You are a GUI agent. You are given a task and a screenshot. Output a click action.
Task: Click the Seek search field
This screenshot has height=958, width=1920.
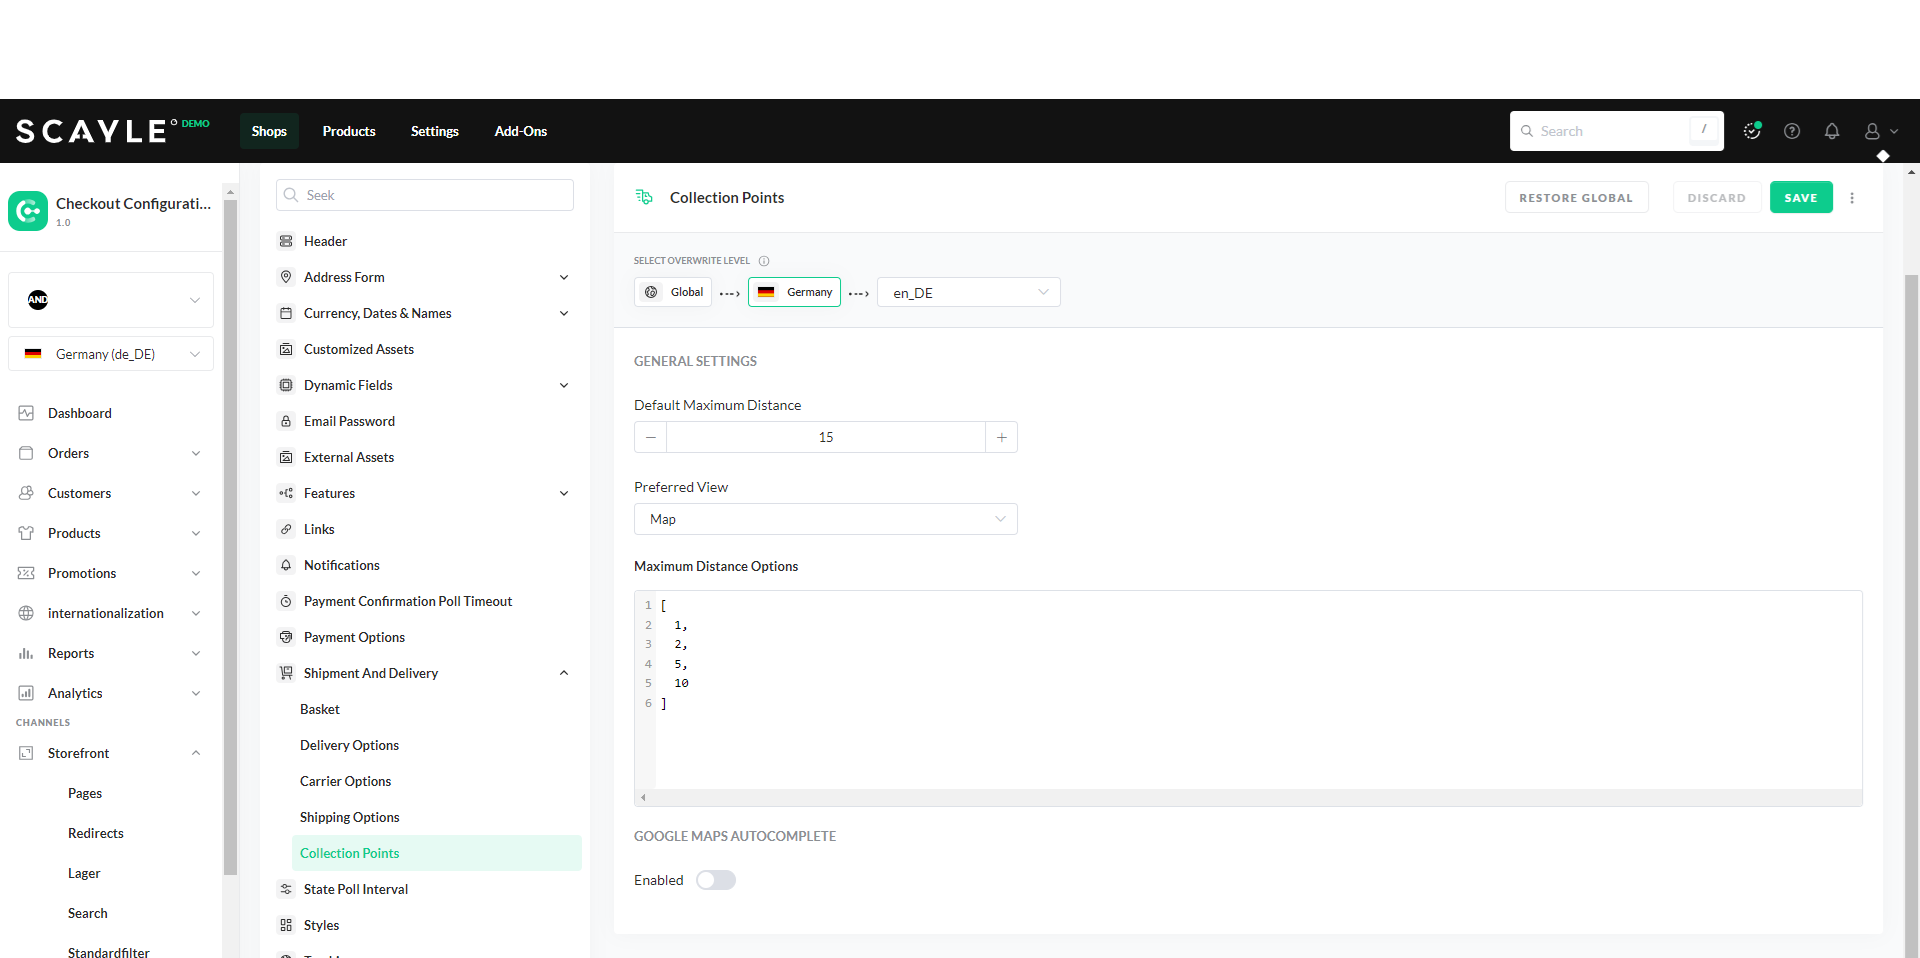pyautogui.click(x=425, y=195)
